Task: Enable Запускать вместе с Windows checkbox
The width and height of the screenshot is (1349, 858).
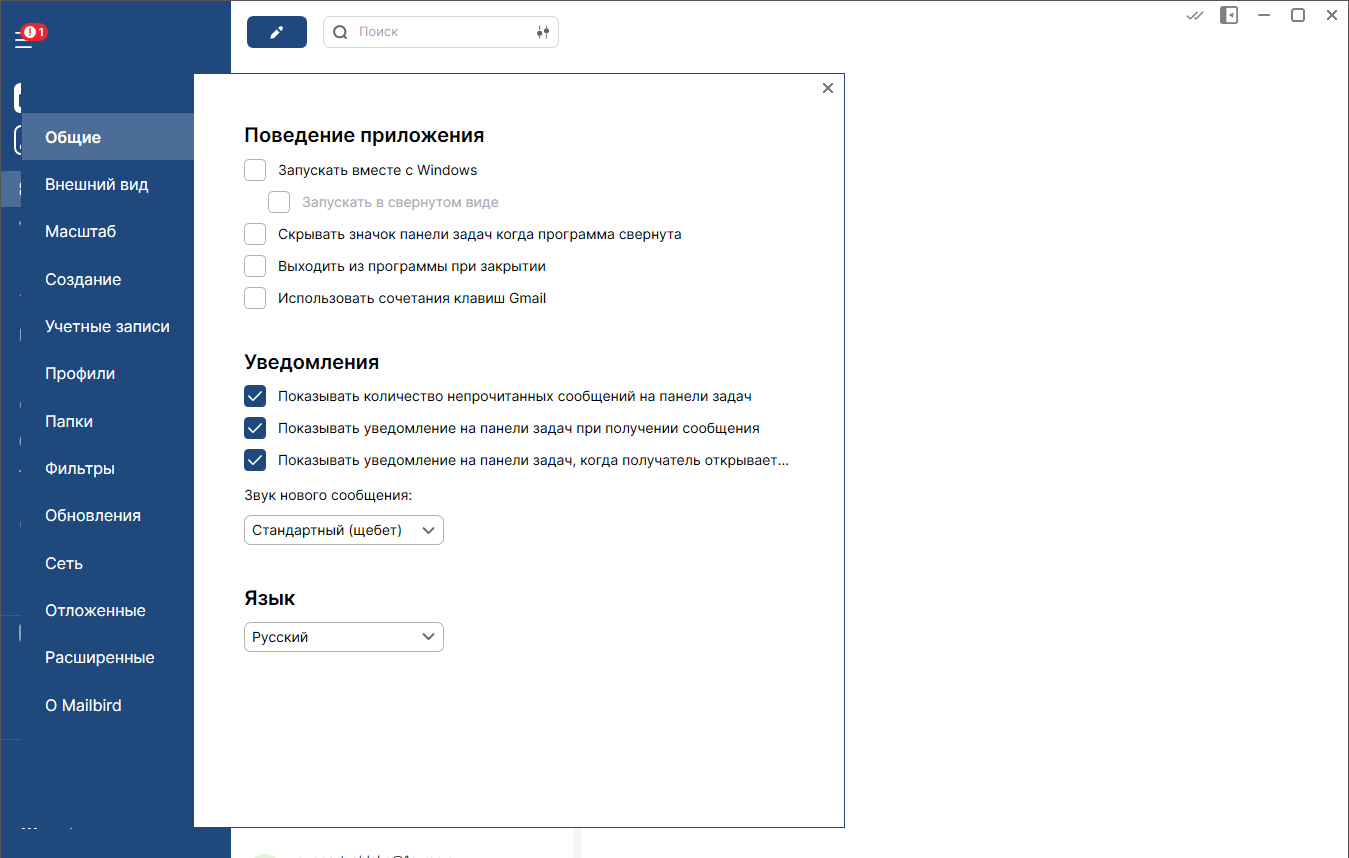Action: click(x=255, y=170)
